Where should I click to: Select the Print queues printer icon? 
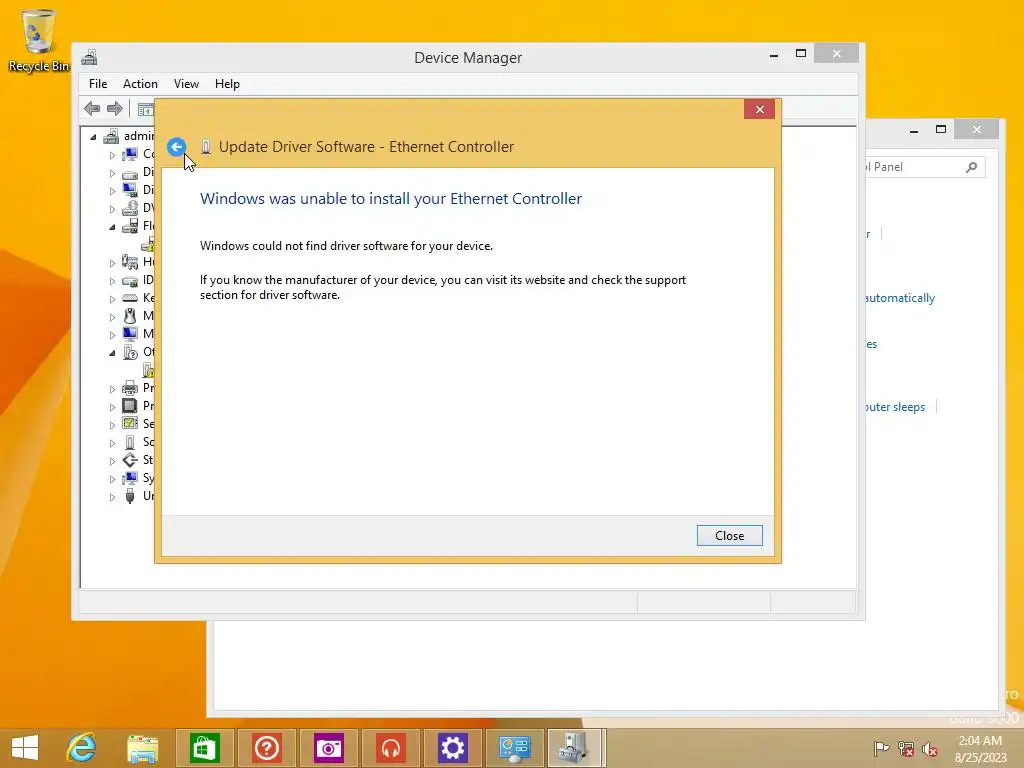point(130,388)
